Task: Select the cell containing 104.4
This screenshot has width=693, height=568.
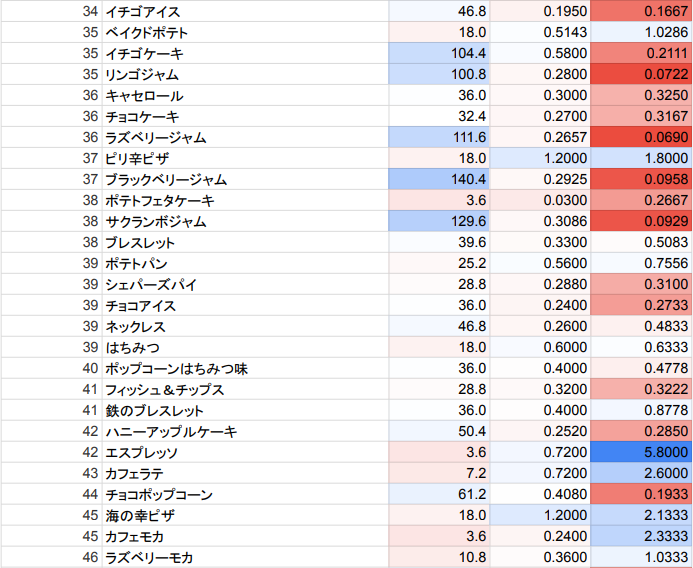Action: pos(440,53)
